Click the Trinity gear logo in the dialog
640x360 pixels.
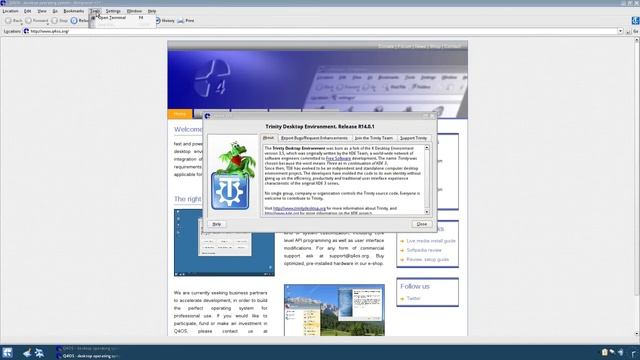click(x=230, y=191)
